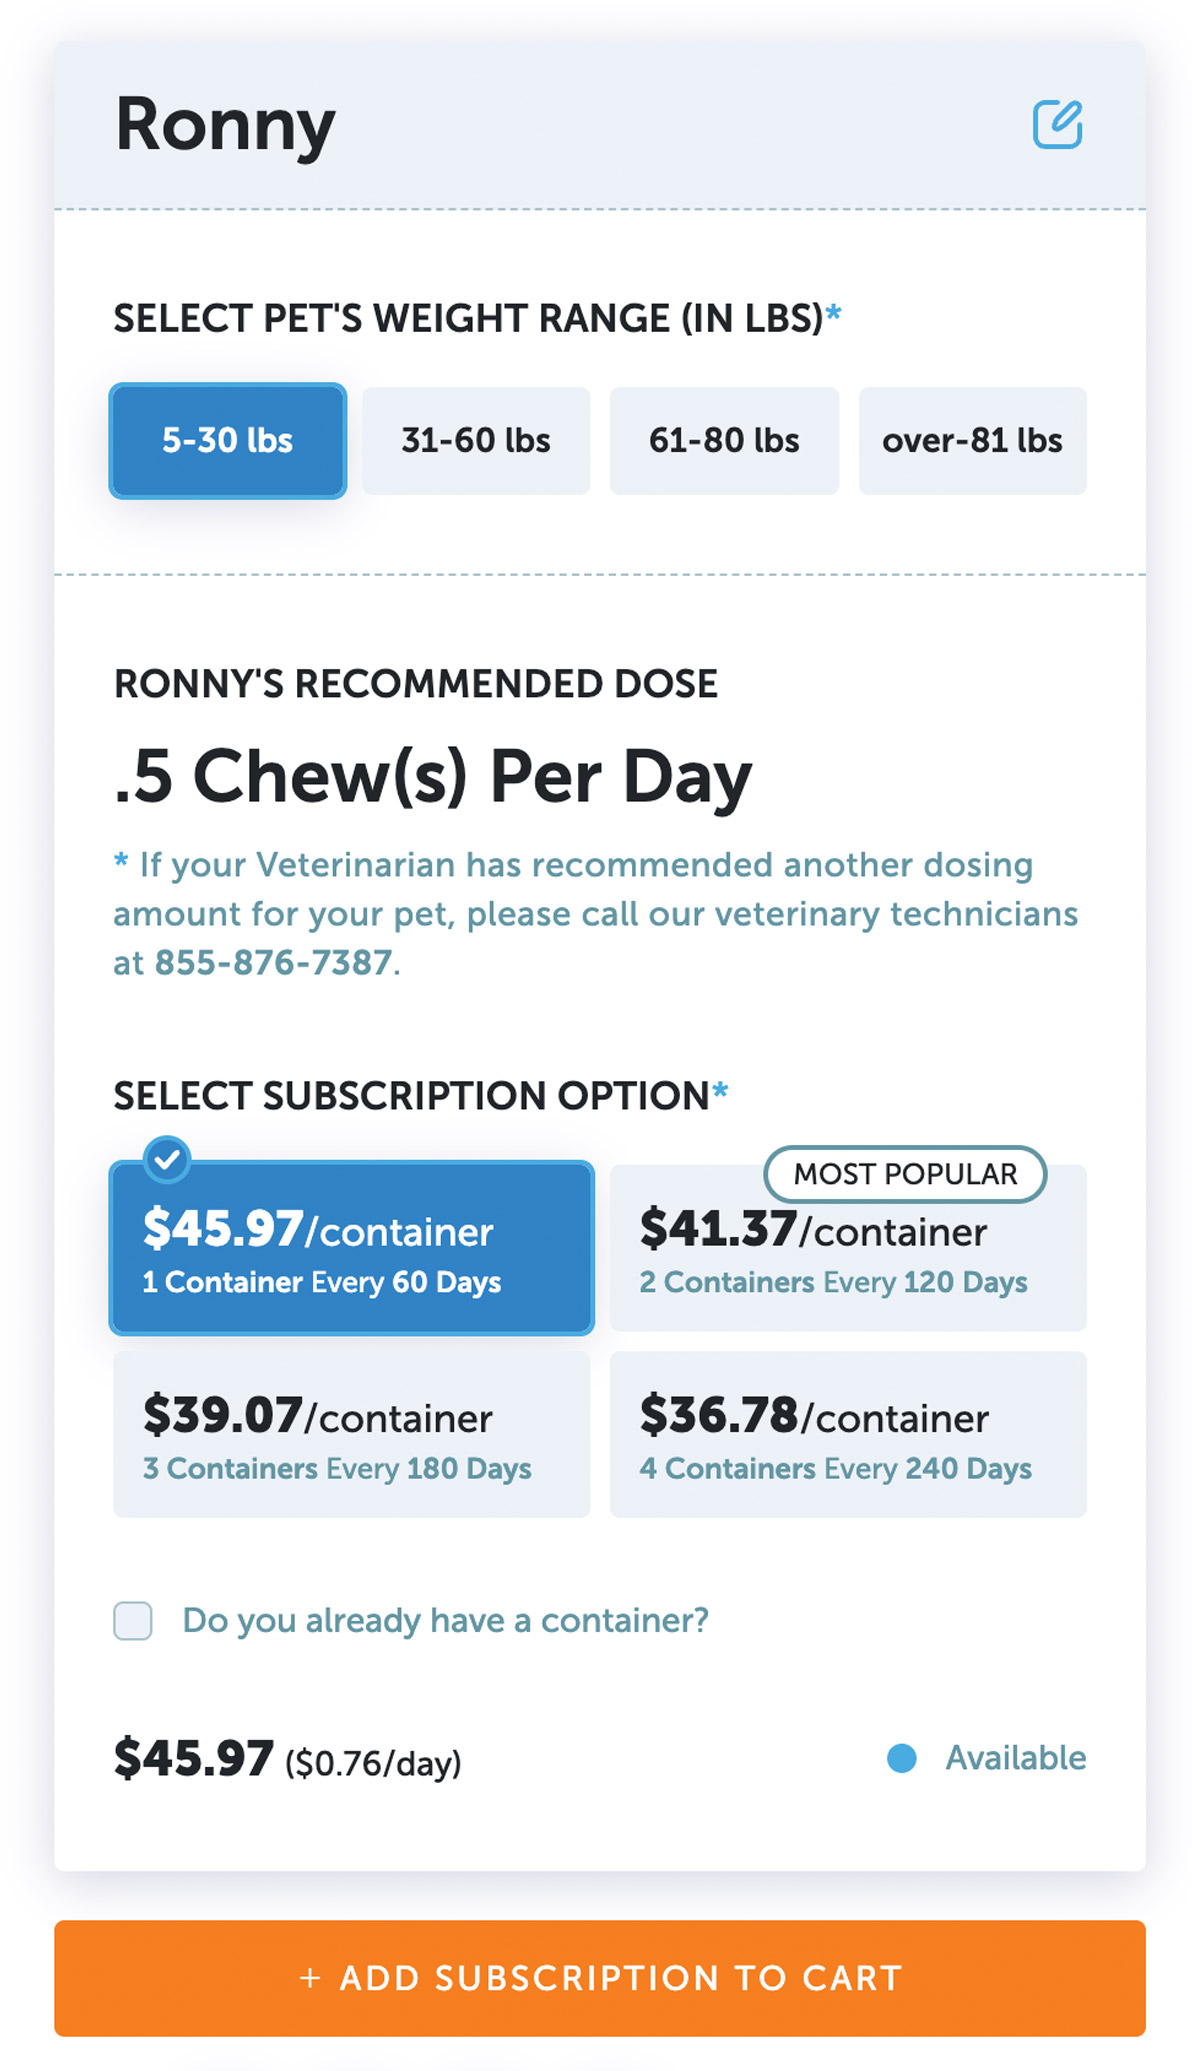Click the Ronny pet name heading
Screen dimensions: 1192x2071
tap(225, 125)
